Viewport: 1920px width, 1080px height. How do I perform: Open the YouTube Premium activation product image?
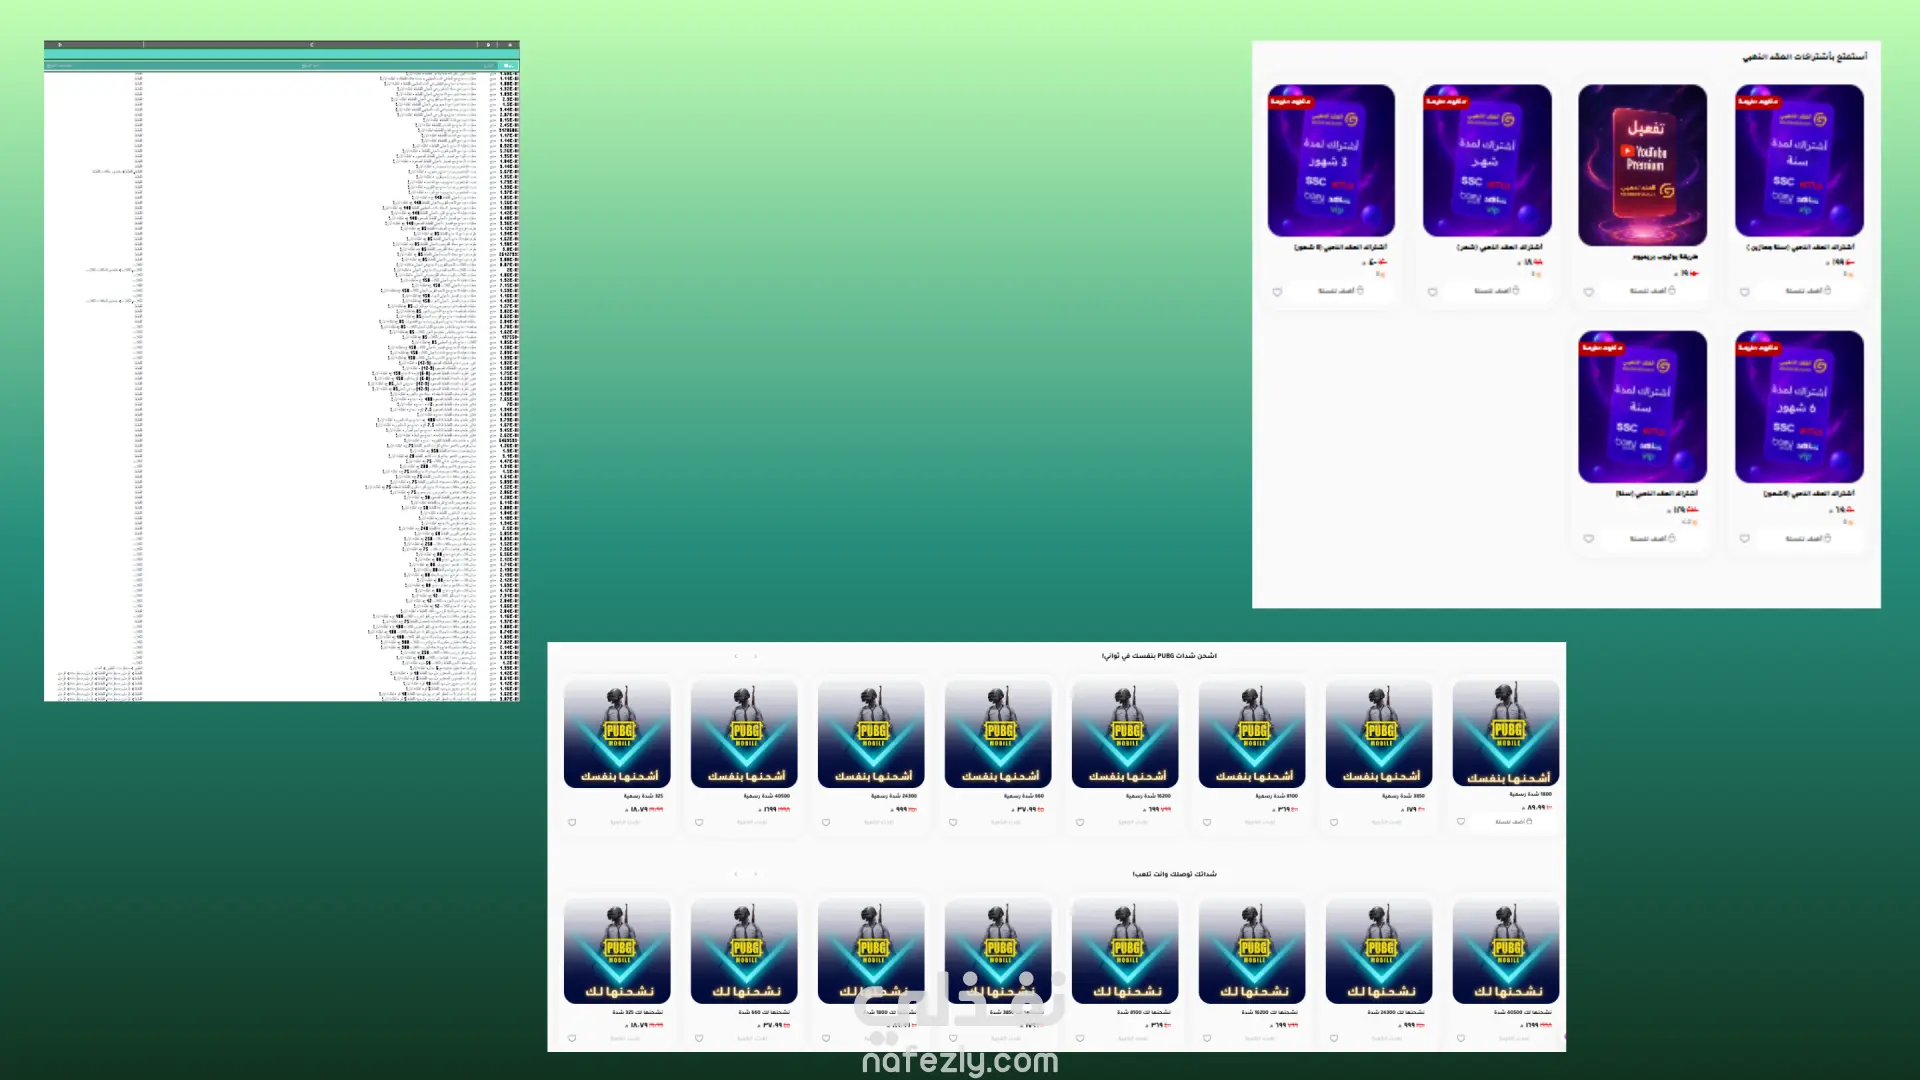[1642, 165]
